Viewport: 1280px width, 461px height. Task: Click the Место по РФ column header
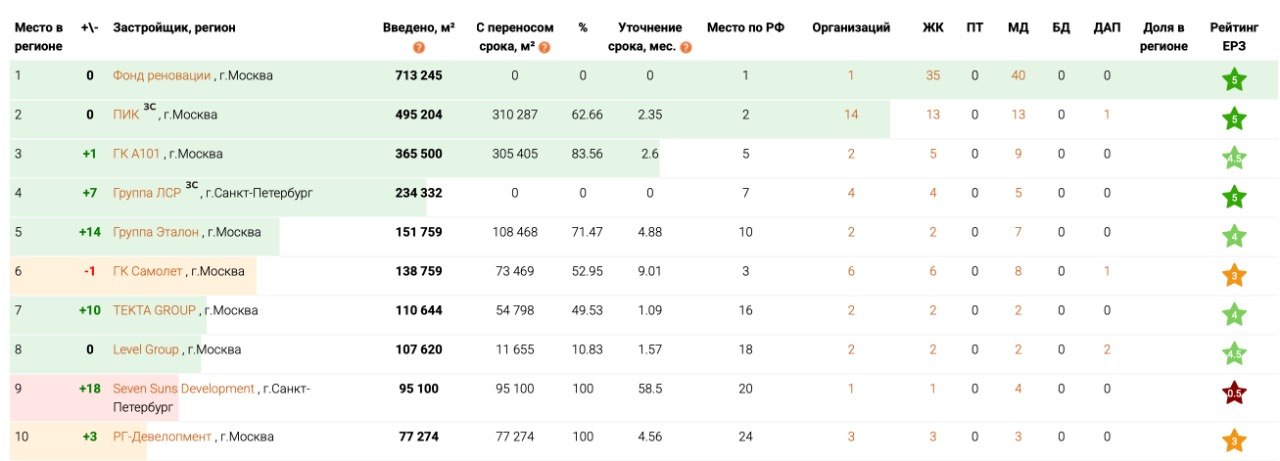[x=745, y=28]
